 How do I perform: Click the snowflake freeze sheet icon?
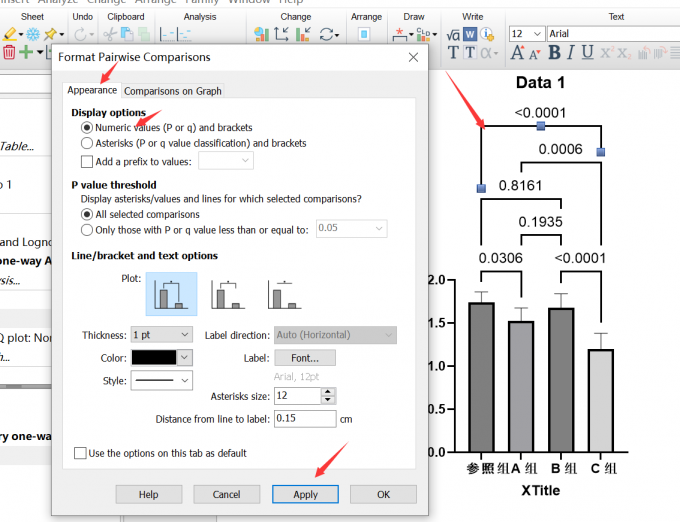(33, 34)
